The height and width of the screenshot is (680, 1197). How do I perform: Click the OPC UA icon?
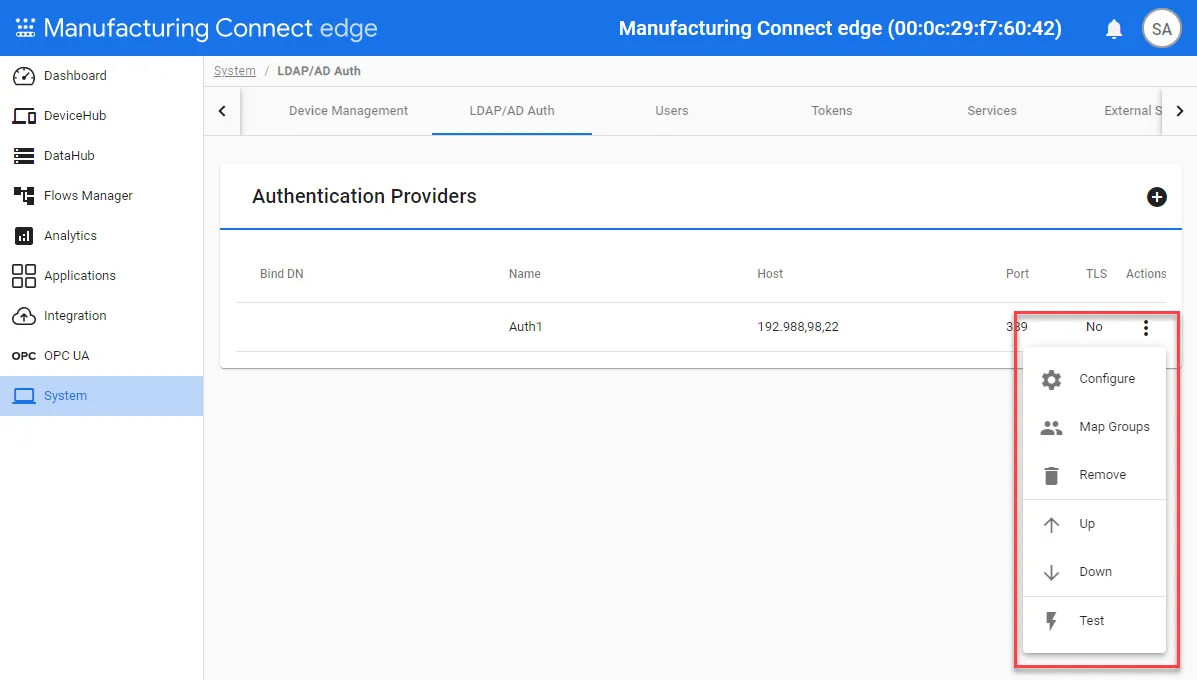[24, 356]
